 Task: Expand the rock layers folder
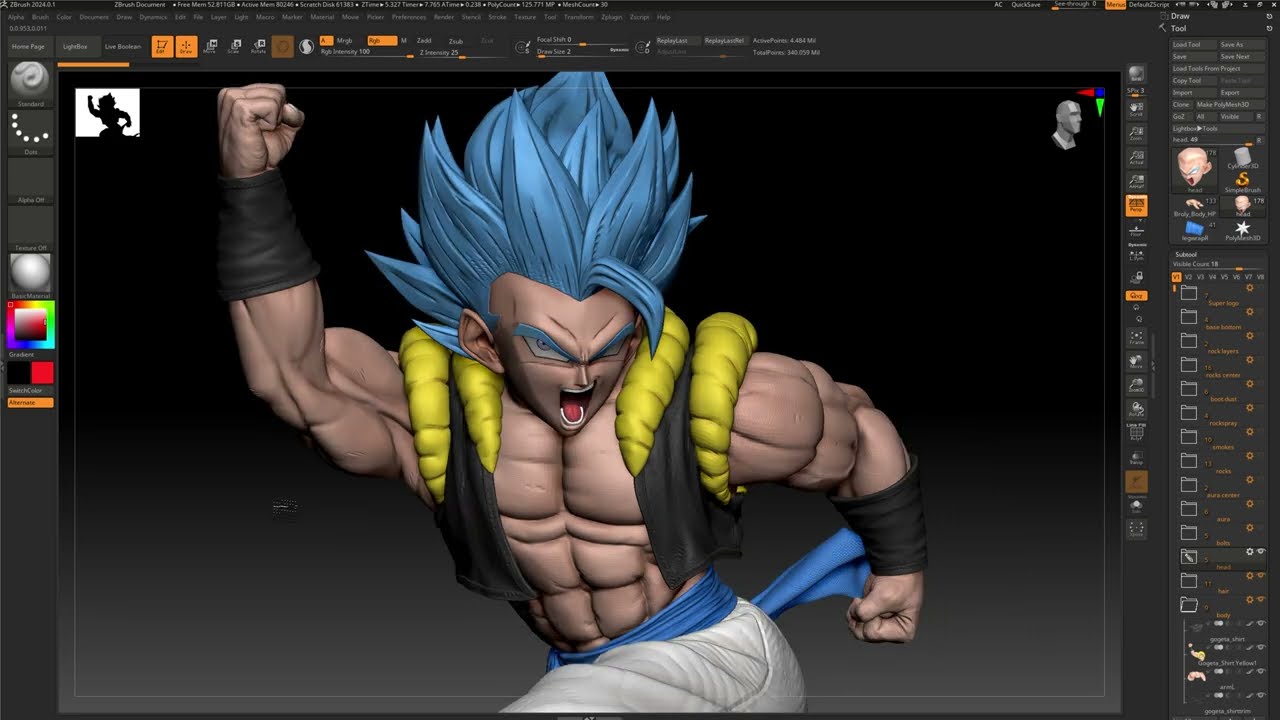pos(1189,341)
